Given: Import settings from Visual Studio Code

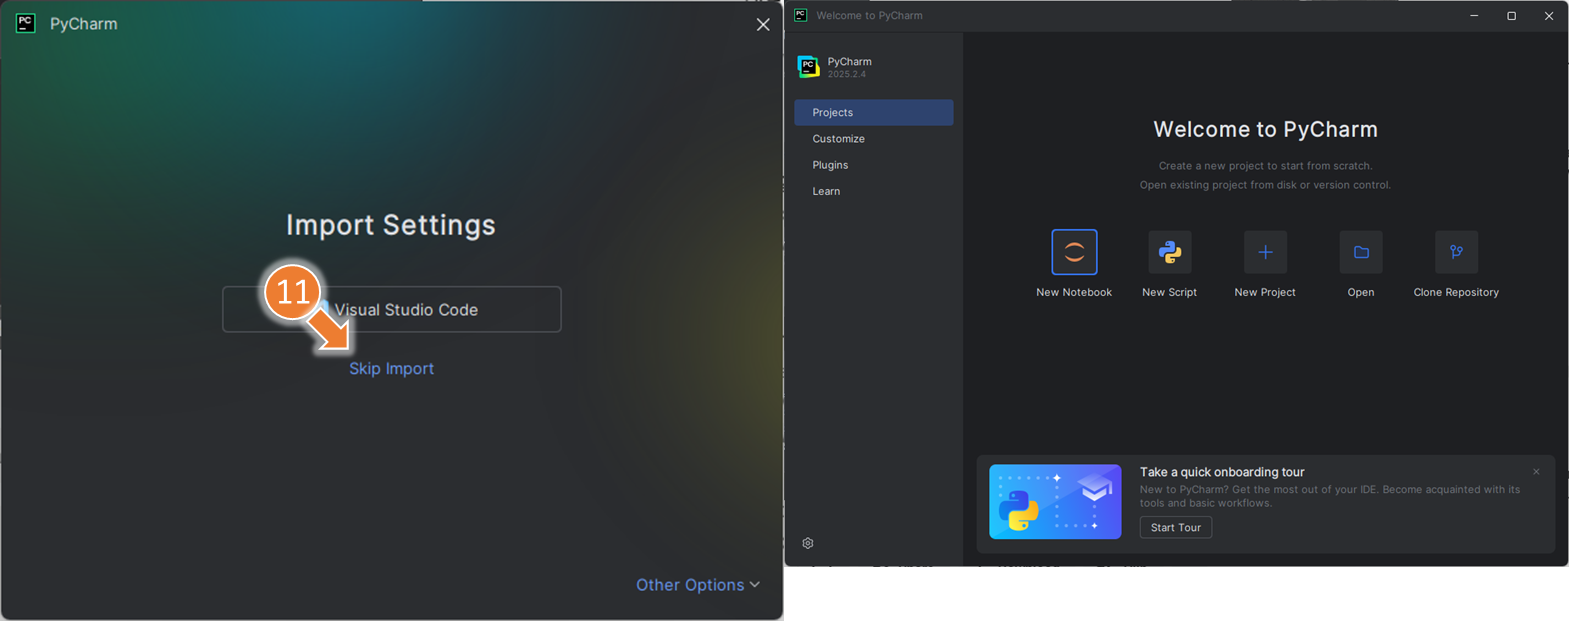Looking at the screenshot, I should (392, 310).
